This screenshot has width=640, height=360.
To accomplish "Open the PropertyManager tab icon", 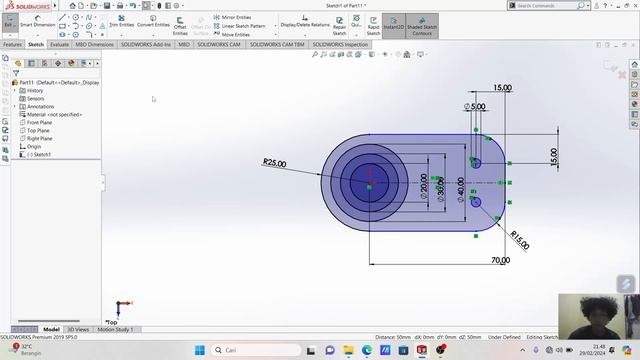I will (x=31, y=63).
